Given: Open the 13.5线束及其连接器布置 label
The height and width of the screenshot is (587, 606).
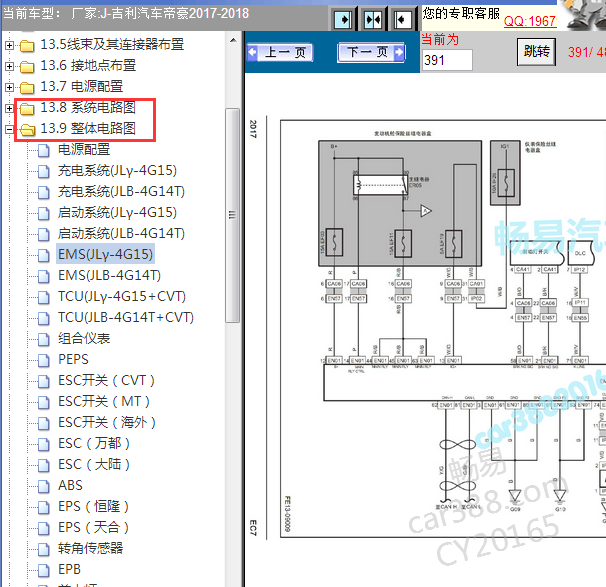Looking at the screenshot, I should 112,44.
